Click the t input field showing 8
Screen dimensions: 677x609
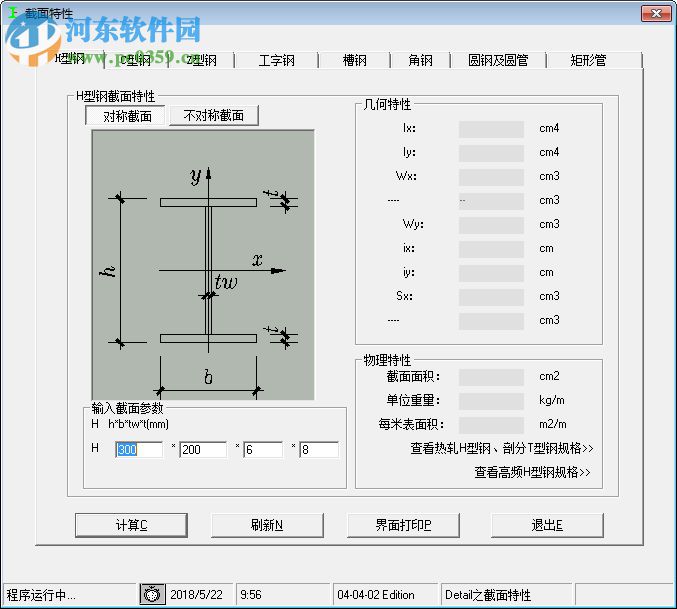pyautogui.click(x=319, y=450)
